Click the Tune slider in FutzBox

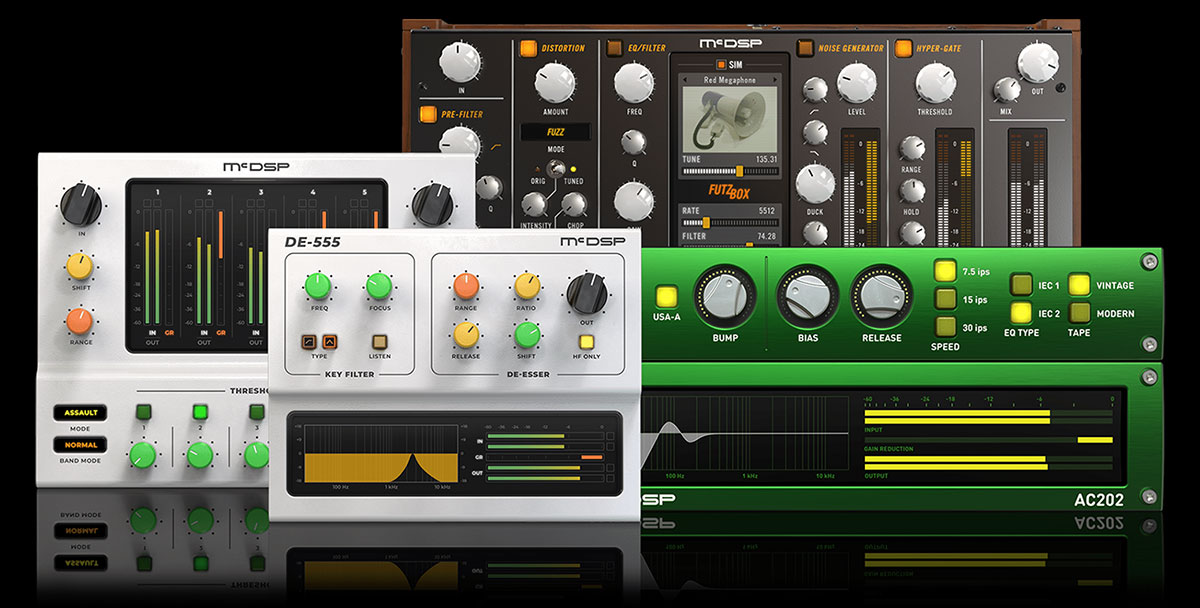coord(729,171)
